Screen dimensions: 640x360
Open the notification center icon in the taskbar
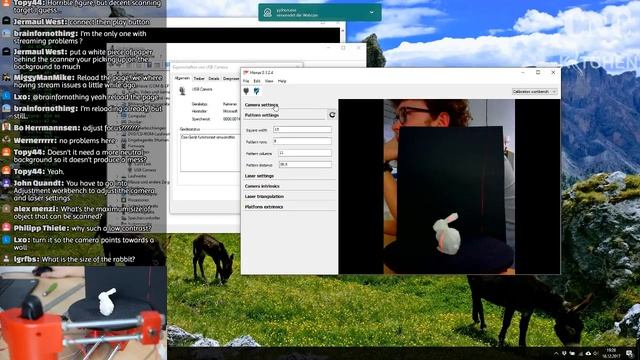pyautogui.click(x=629, y=353)
